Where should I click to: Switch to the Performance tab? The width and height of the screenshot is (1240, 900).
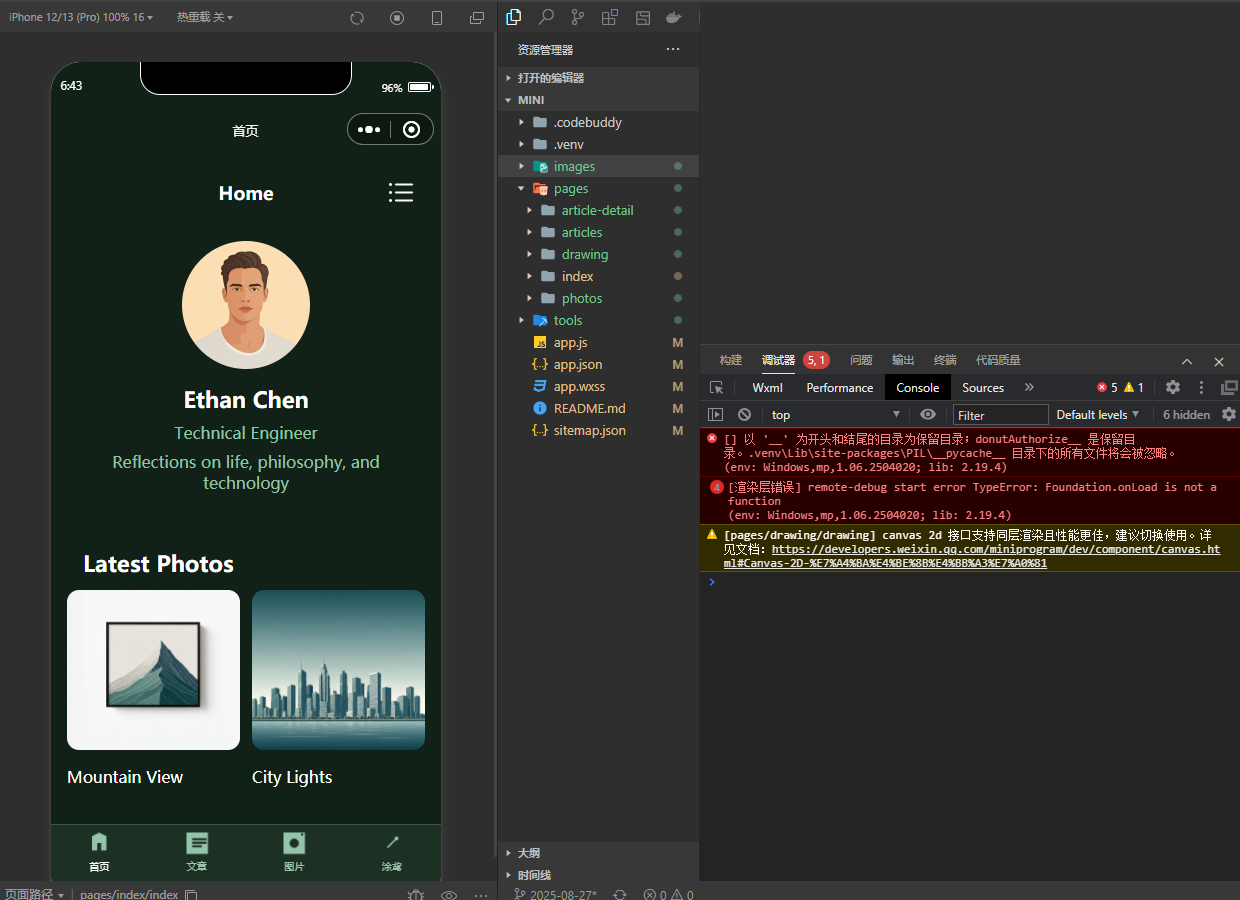(x=840, y=387)
